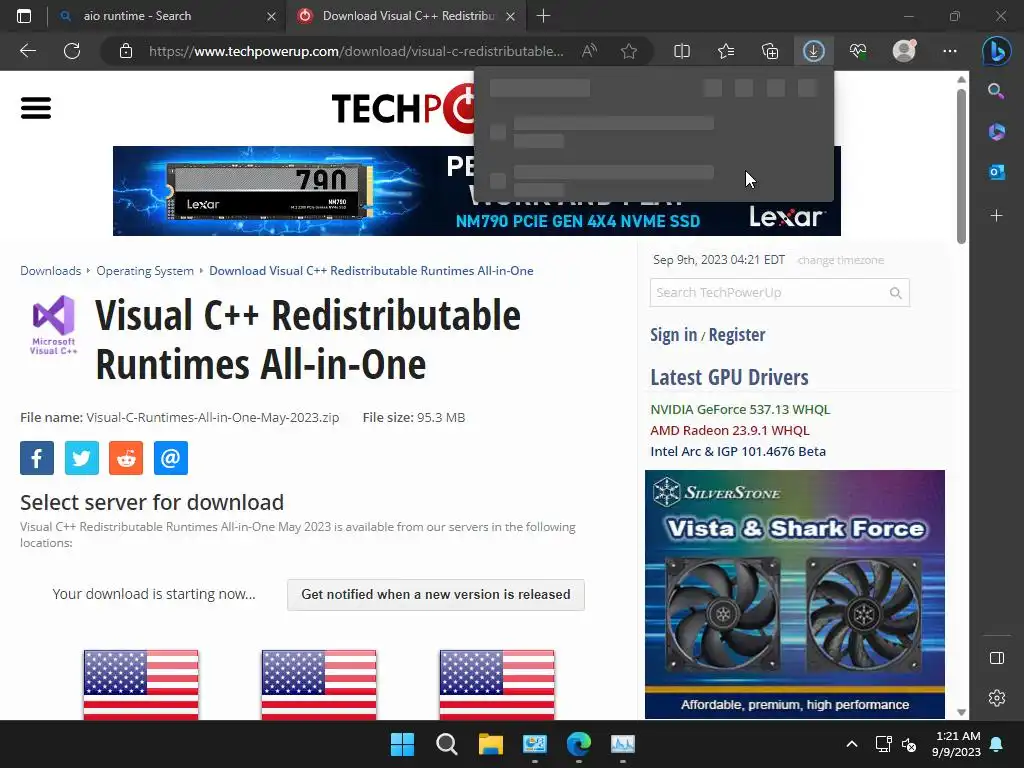Select the first US server flag
This screenshot has height=768, width=1024.
tap(141, 684)
